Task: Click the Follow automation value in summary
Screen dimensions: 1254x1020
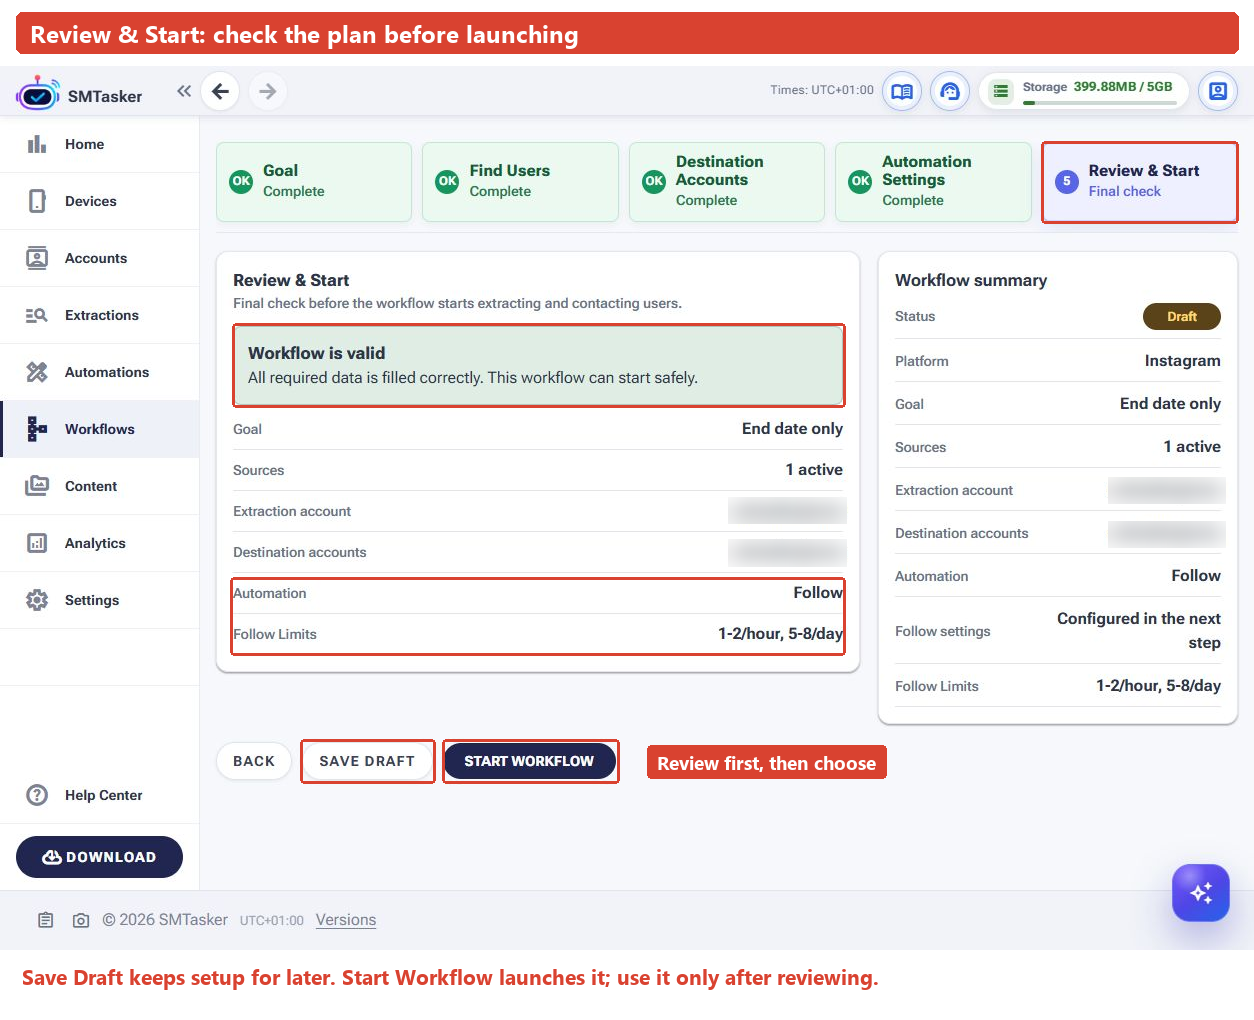Action: 1196,575
